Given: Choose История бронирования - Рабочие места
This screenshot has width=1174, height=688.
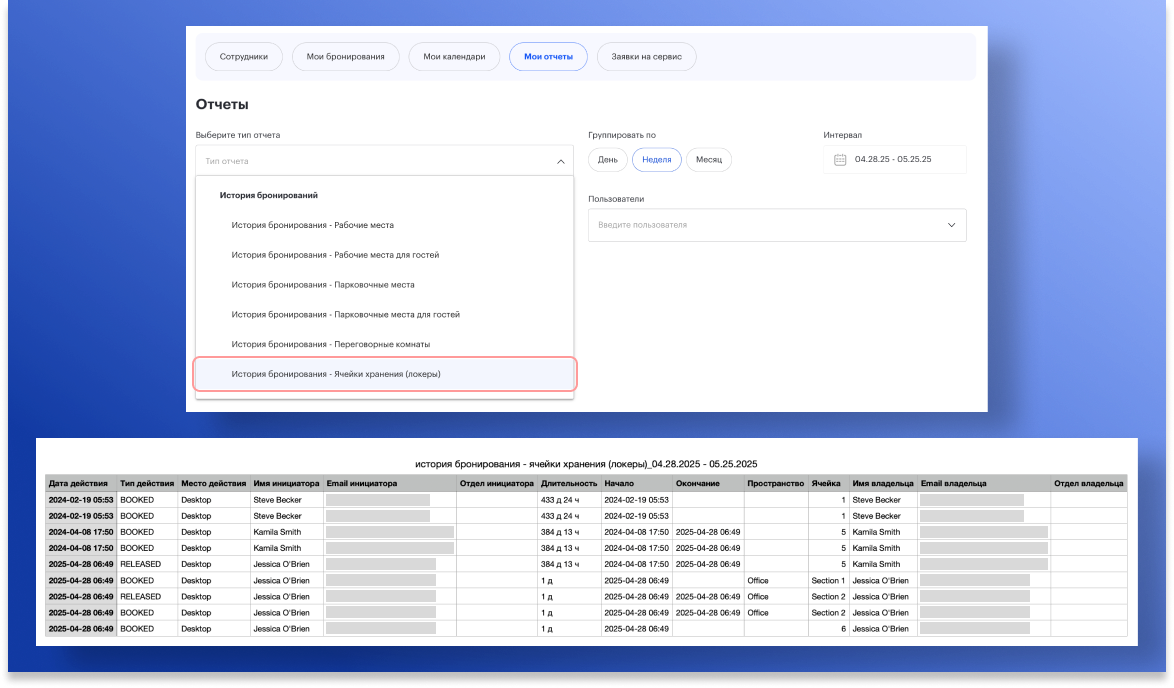Looking at the screenshot, I should click(384, 225).
